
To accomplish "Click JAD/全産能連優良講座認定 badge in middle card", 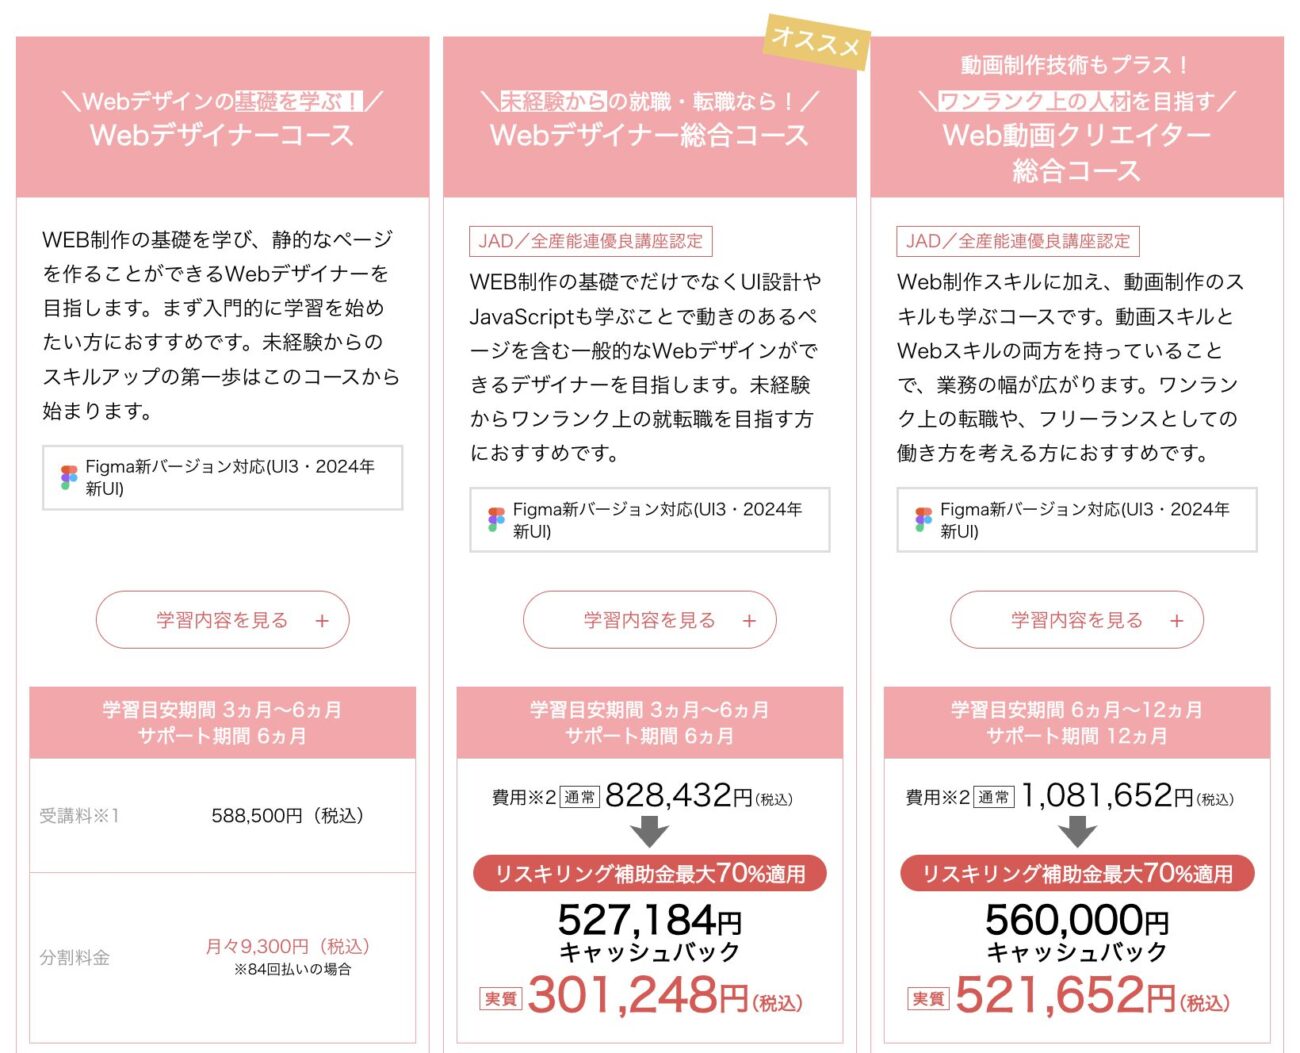I will [590, 241].
